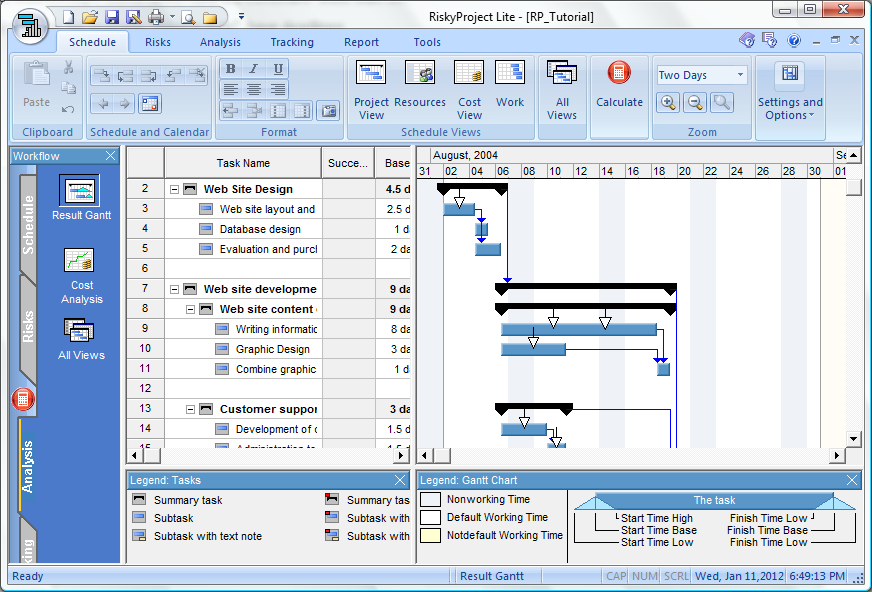Image resolution: width=872 pixels, height=592 pixels.
Task: Save the project with the floppy icon
Action: (x=112, y=17)
